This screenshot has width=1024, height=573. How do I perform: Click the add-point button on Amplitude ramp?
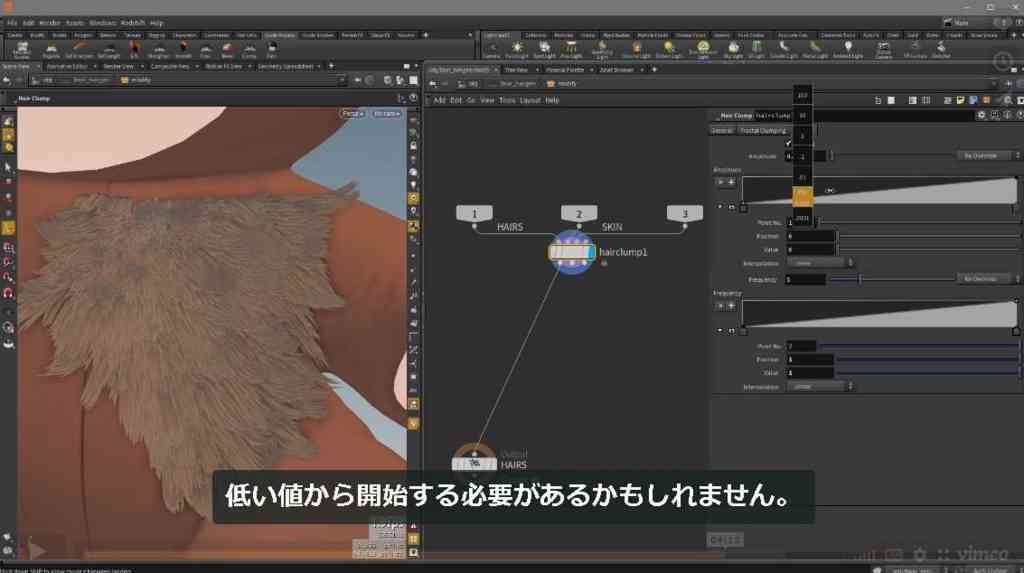pyautogui.click(x=731, y=182)
